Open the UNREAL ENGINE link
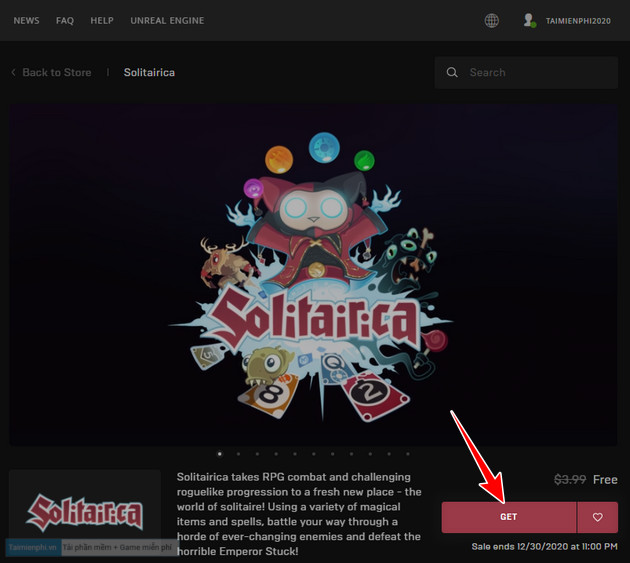Viewport: 630px width, 563px height. (167, 21)
